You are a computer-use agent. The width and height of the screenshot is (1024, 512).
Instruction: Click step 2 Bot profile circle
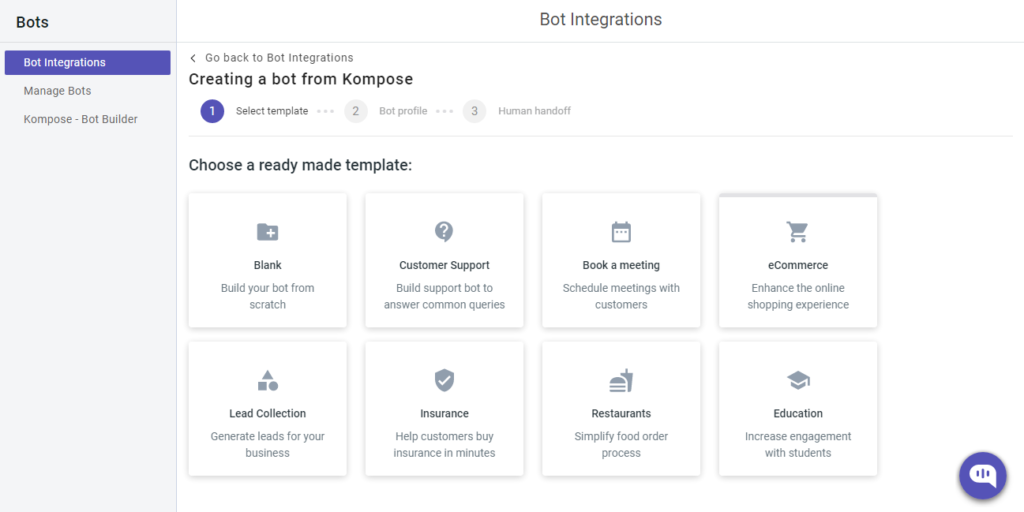(x=356, y=111)
